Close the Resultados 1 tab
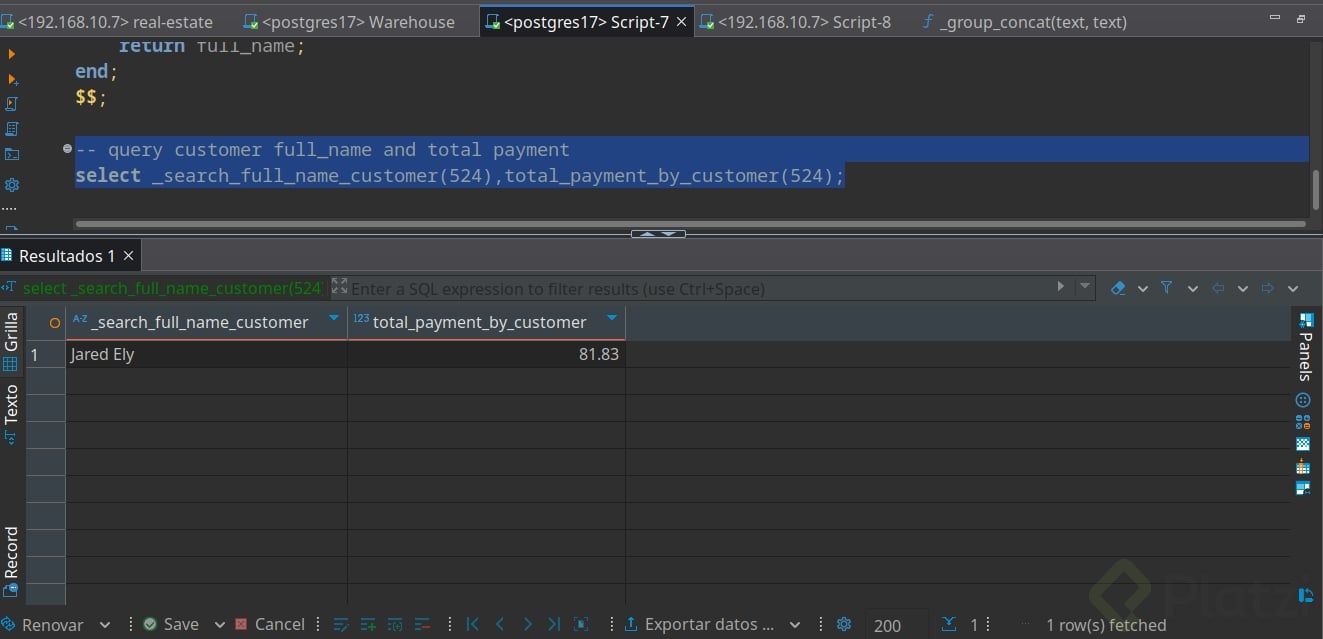The image size is (1323, 639). (x=128, y=256)
